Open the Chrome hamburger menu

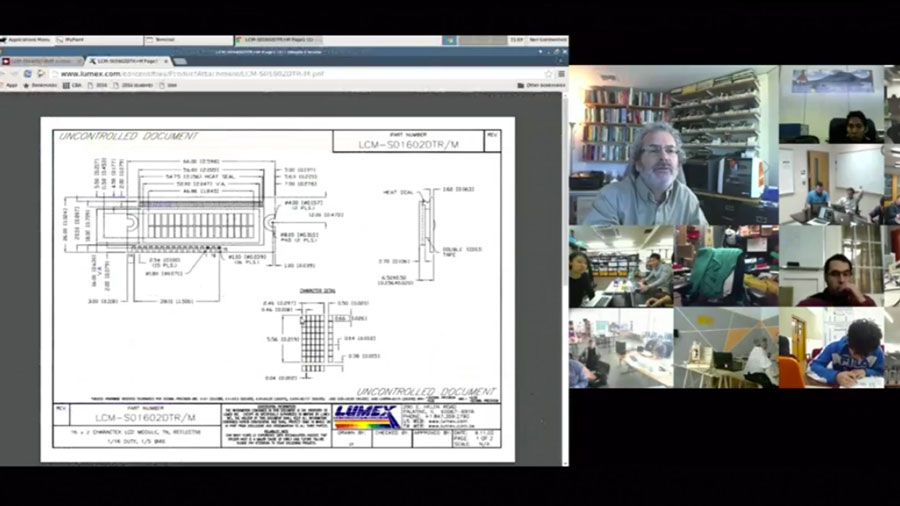coord(561,74)
